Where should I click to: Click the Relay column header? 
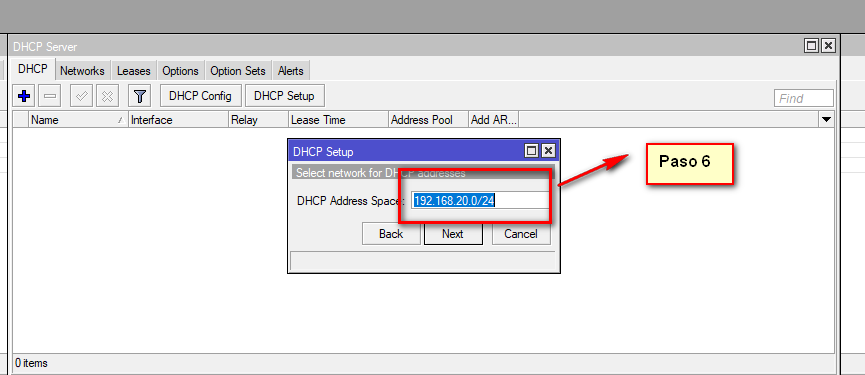[x=258, y=120]
